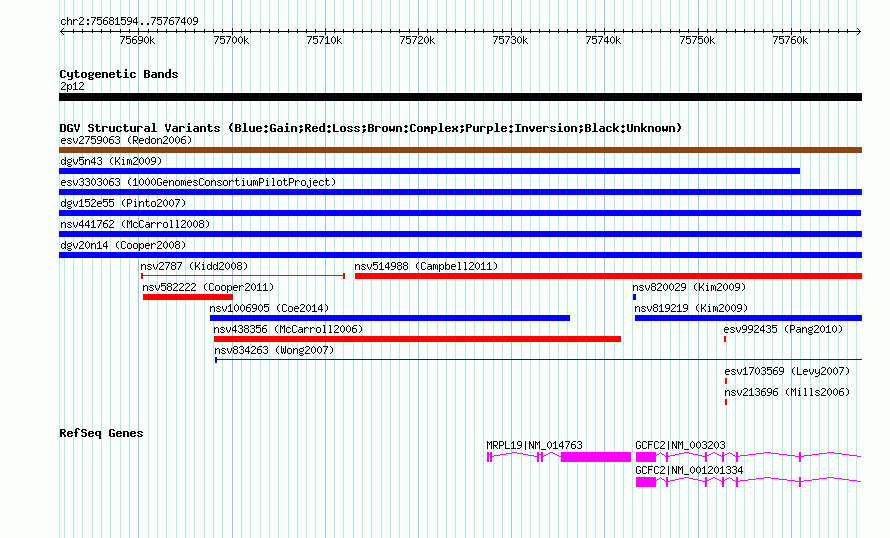
Task: Select the blue nsv1006905 gain bar
Action: pyautogui.click(x=390, y=318)
